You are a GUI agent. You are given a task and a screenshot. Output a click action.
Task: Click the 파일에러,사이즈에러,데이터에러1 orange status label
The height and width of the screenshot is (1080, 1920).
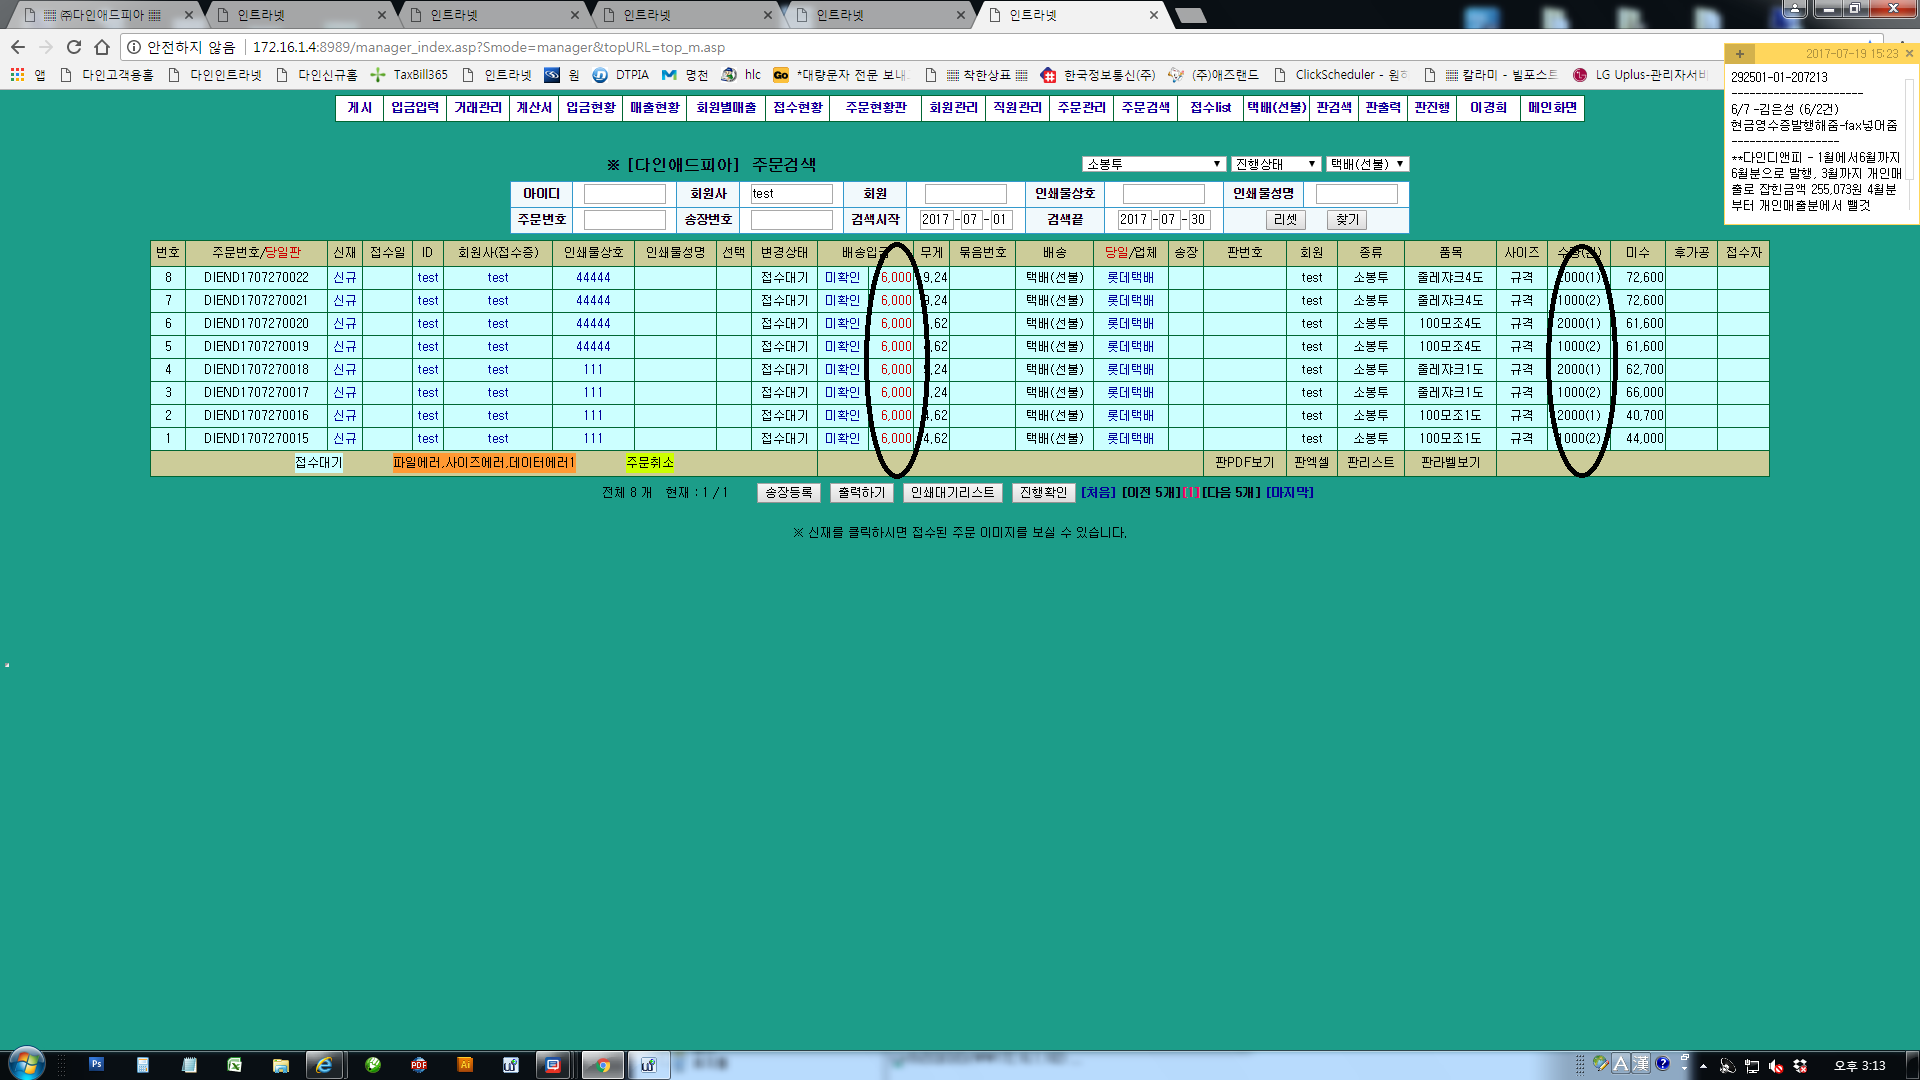pyautogui.click(x=484, y=463)
